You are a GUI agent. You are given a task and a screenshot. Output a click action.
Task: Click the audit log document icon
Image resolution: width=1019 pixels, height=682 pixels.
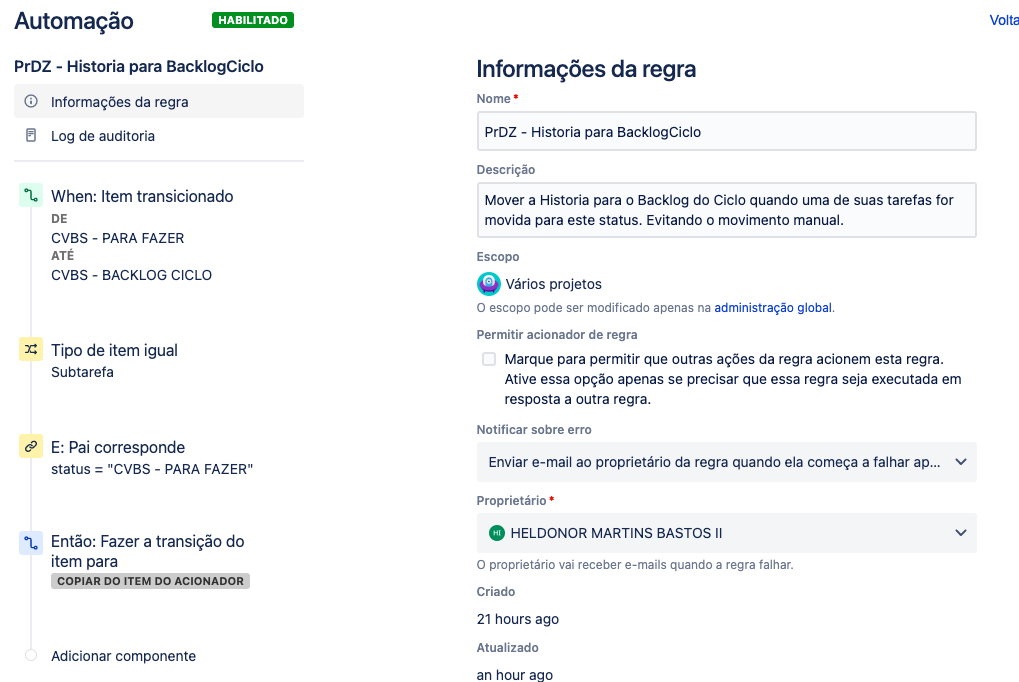[x=31, y=135]
